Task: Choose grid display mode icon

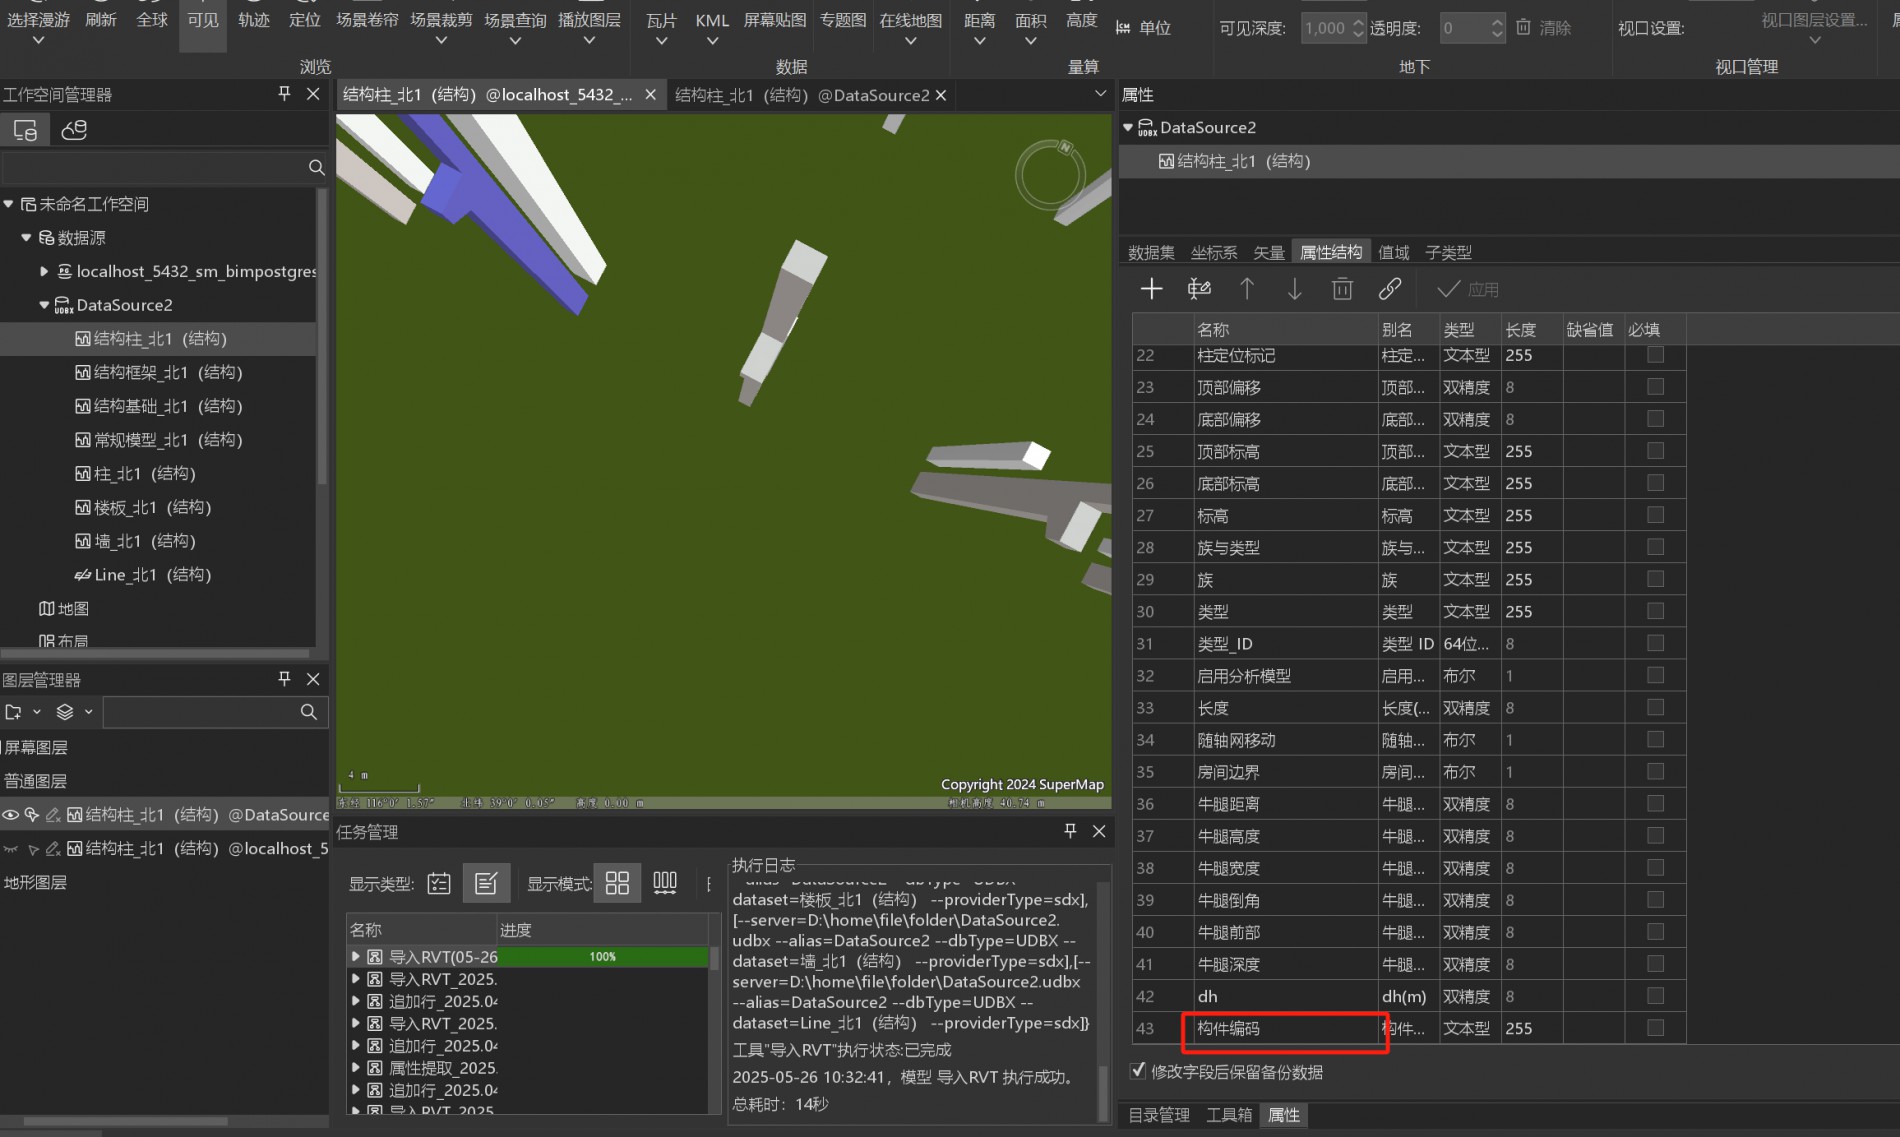Action: click(x=617, y=883)
